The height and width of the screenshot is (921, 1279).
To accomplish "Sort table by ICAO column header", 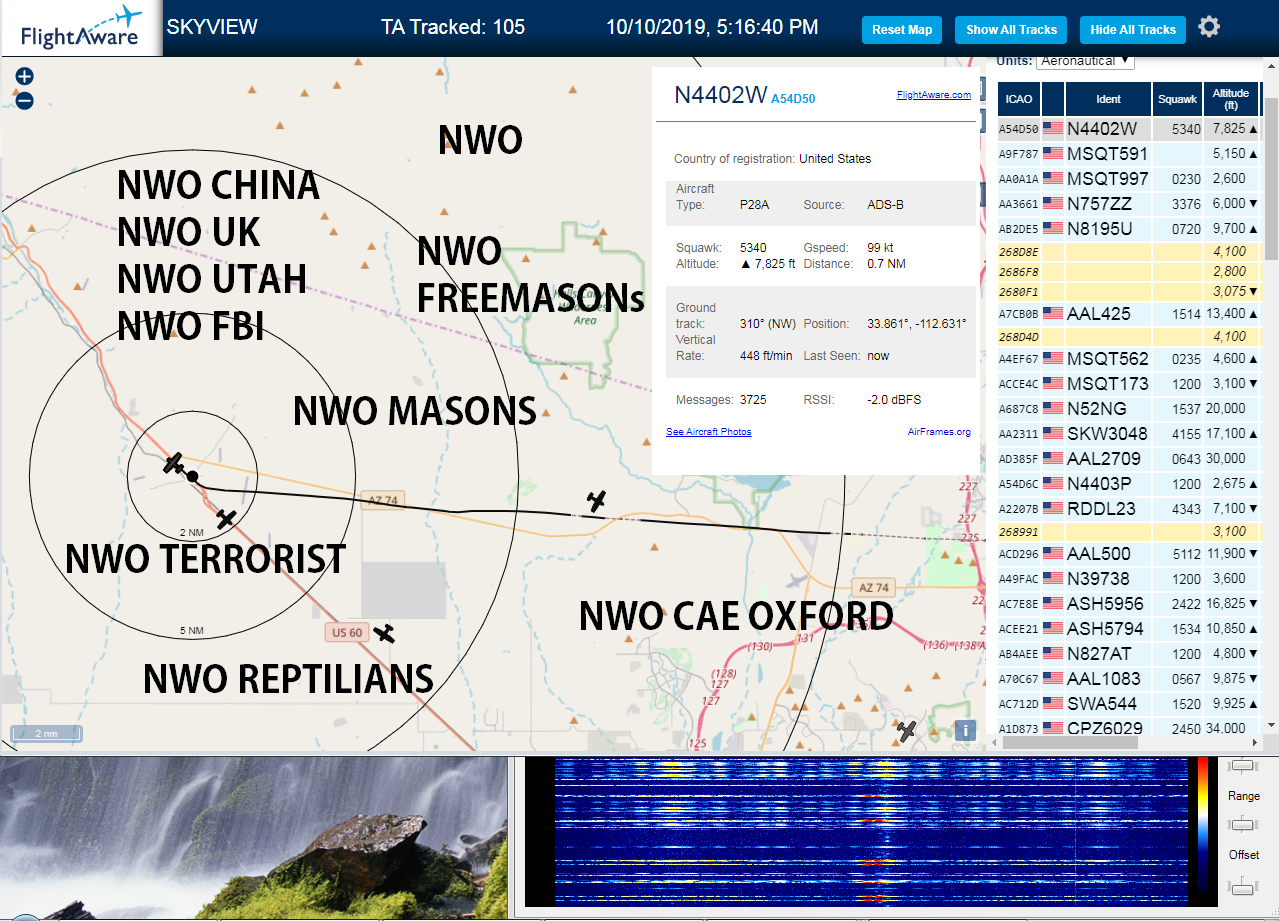I will 1019,99.
